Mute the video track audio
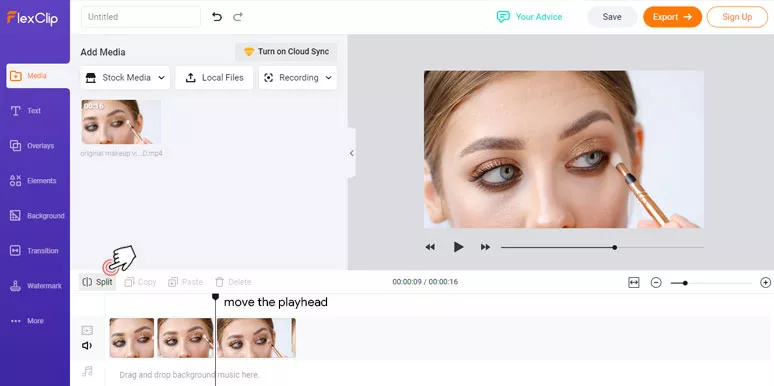The image size is (774, 386). (x=87, y=346)
